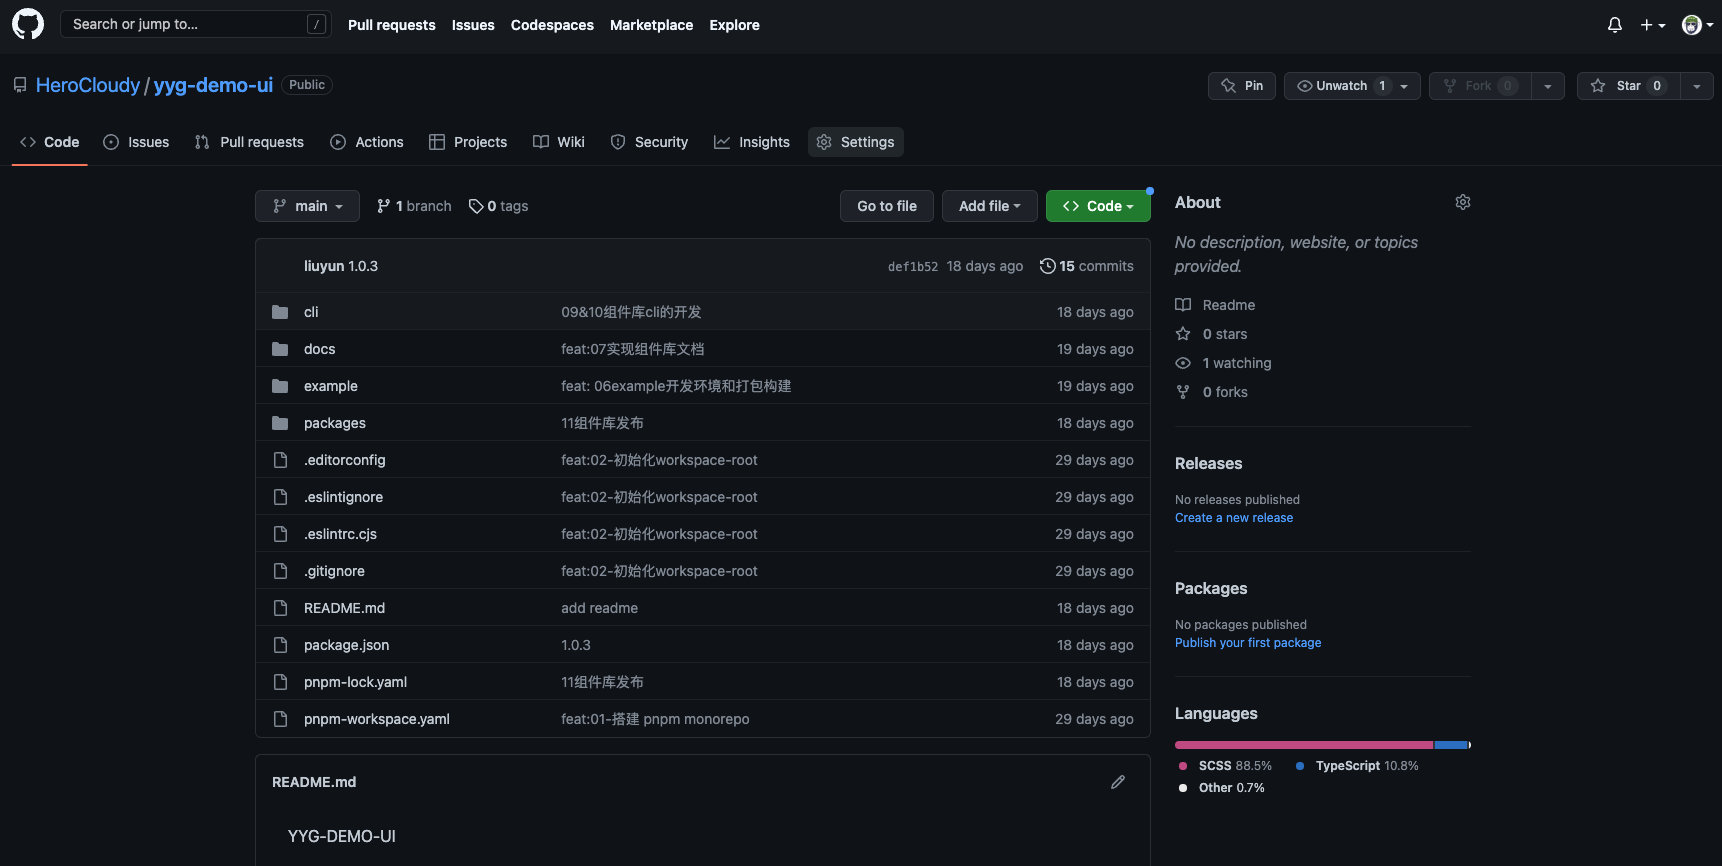Select the Code tab
1722x866 pixels.
point(49,142)
